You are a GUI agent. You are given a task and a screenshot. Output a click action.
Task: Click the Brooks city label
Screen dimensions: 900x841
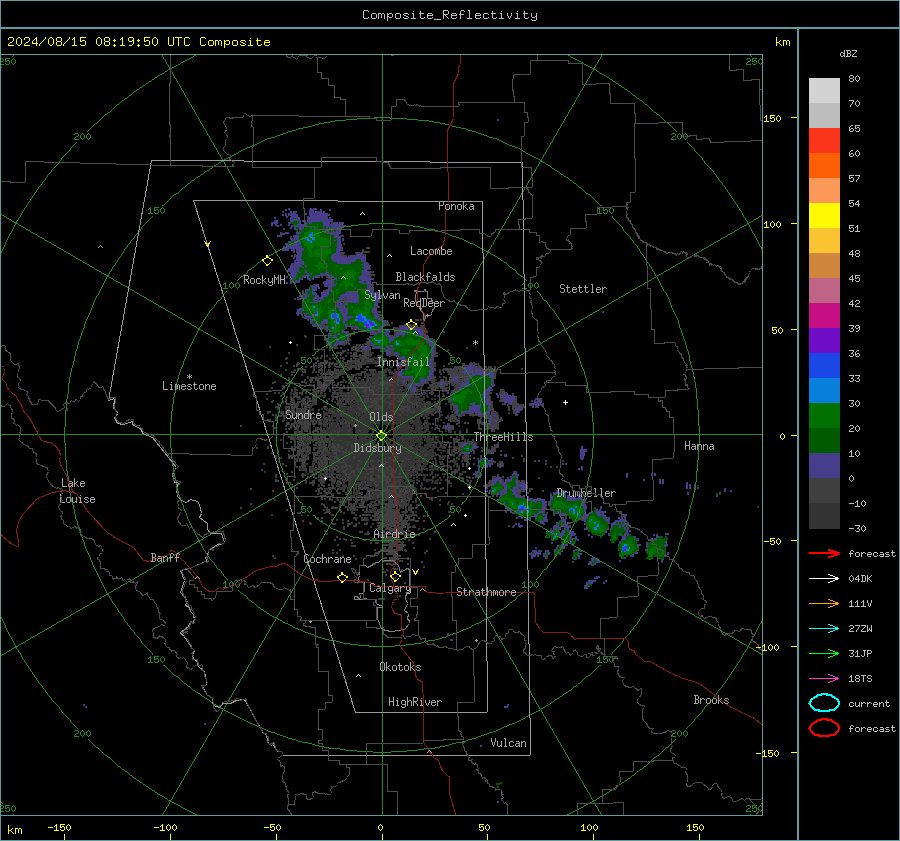pyautogui.click(x=711, y=700)
